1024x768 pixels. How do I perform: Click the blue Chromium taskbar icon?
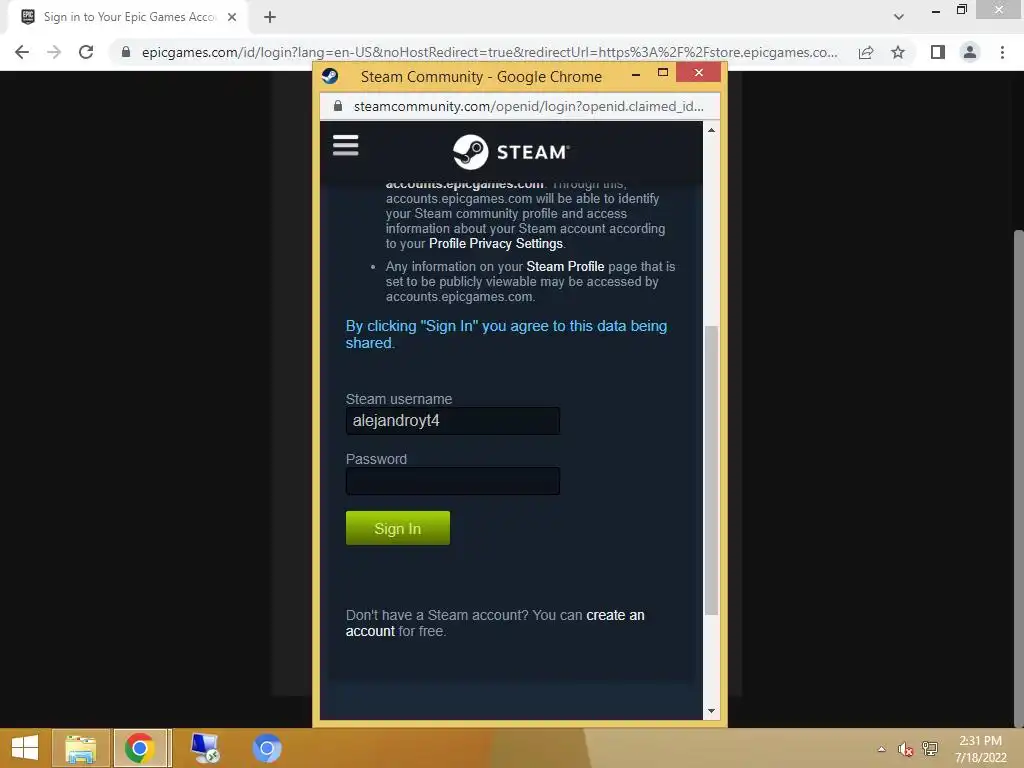[266, 748]
